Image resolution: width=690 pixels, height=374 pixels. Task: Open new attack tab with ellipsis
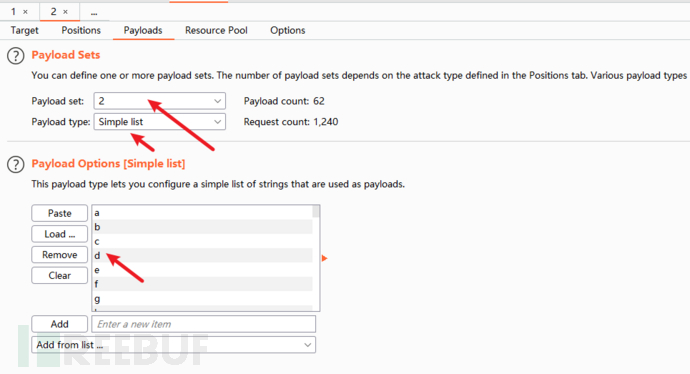pos(94,13)
